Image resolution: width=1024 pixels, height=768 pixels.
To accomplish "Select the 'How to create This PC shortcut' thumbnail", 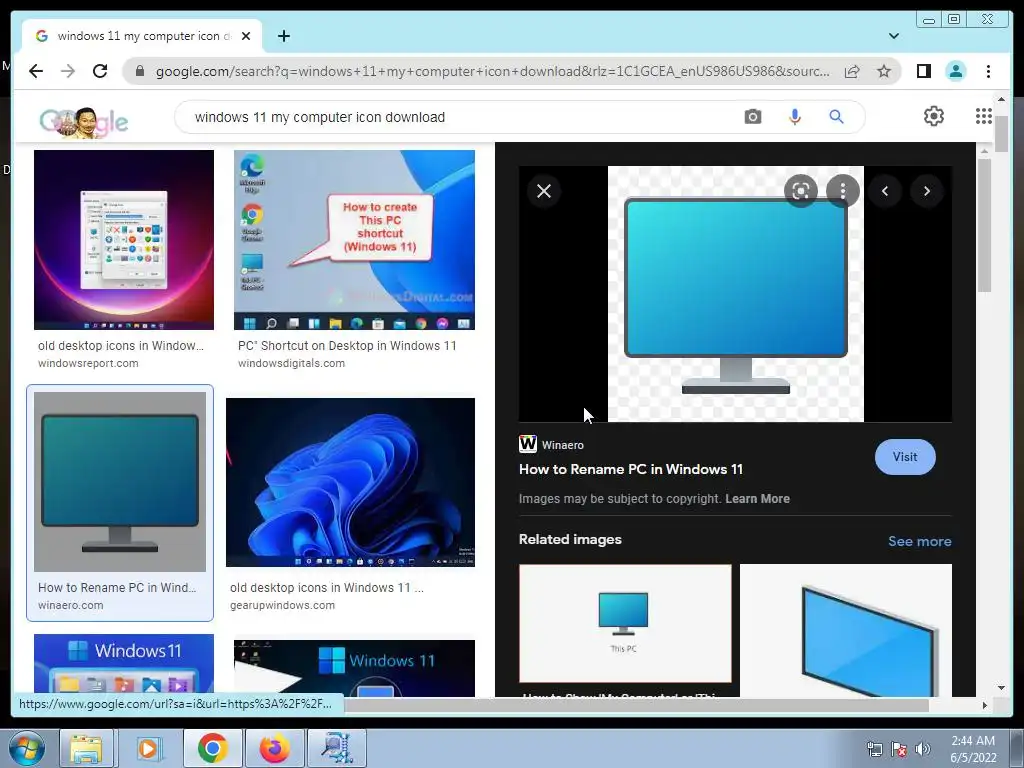I will (354, 240).
